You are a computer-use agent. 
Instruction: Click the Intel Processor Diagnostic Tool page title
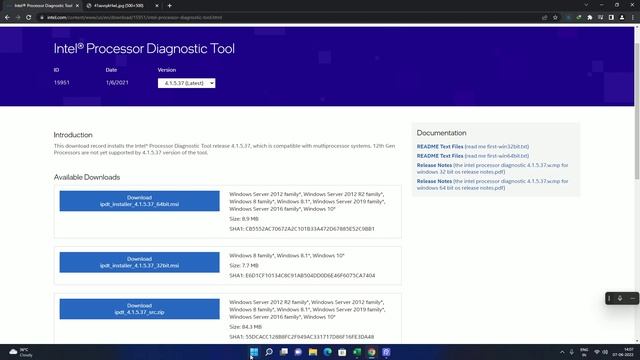coord(144,49)
